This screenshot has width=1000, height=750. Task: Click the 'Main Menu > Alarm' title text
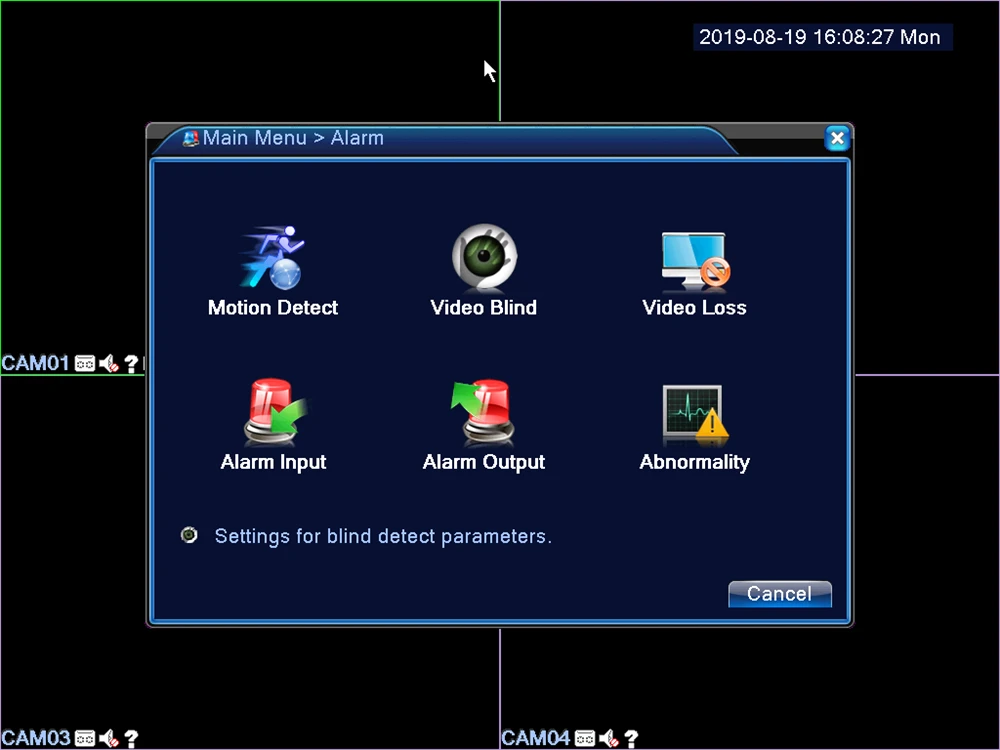click(x=293, y=138)
